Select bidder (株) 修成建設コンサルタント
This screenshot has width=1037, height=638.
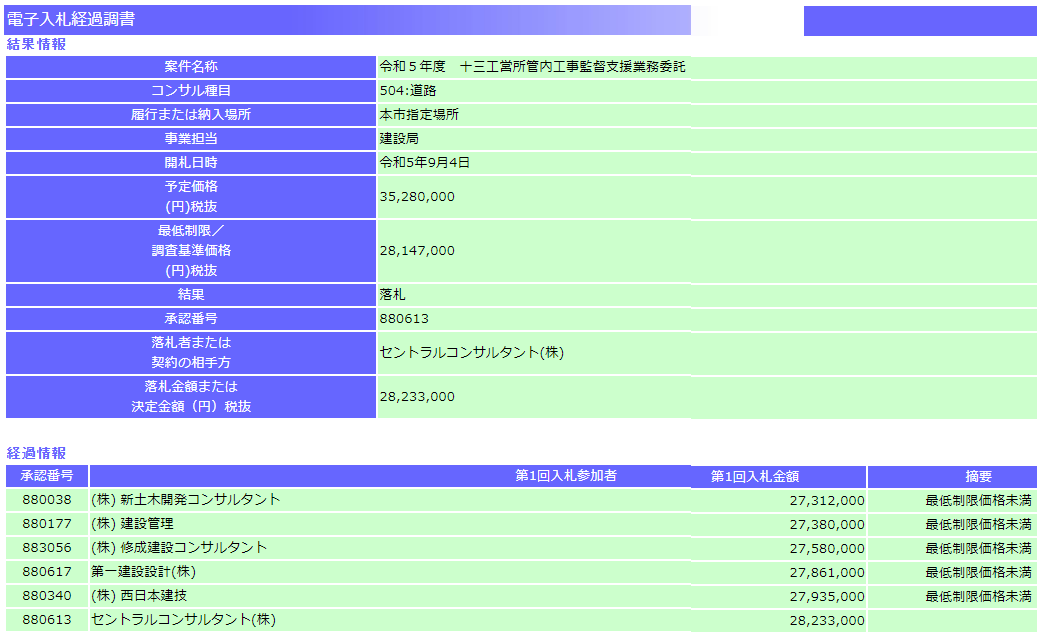click(179, 548)
